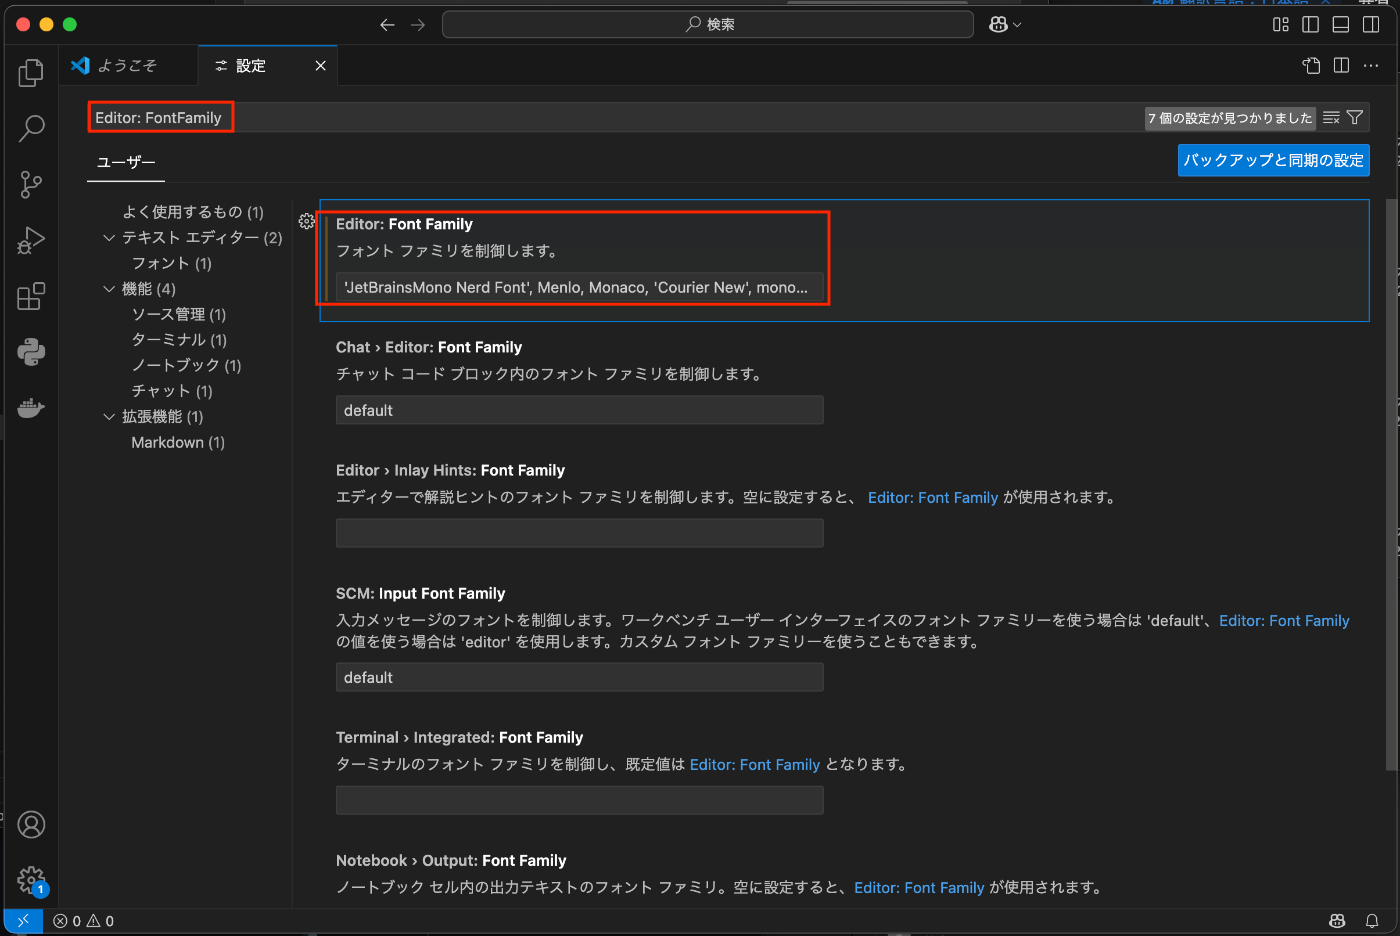Select the 設定 tab

click(267, 65)
